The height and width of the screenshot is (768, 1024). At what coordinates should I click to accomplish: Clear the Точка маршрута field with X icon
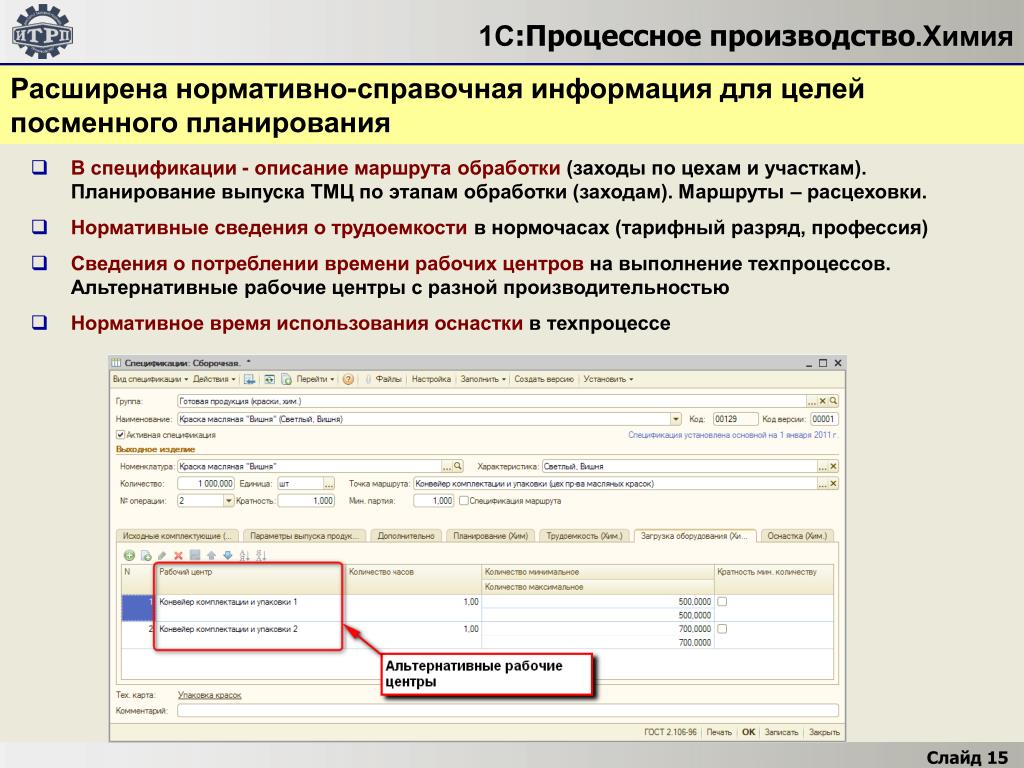coord(833,484)
